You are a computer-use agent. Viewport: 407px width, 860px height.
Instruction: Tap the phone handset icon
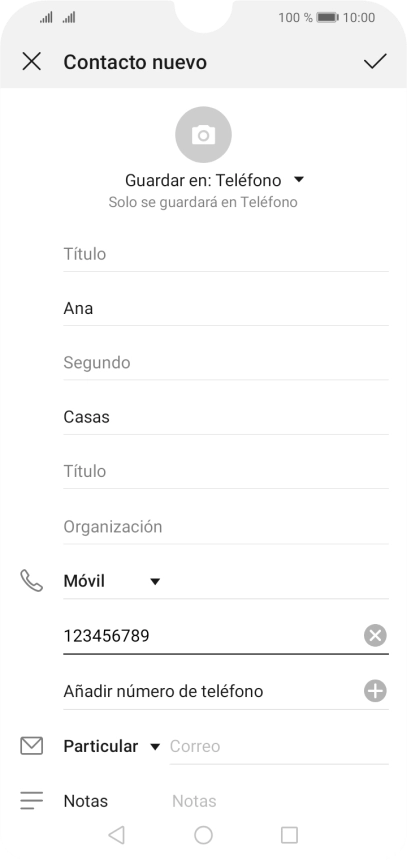(31, 581)
